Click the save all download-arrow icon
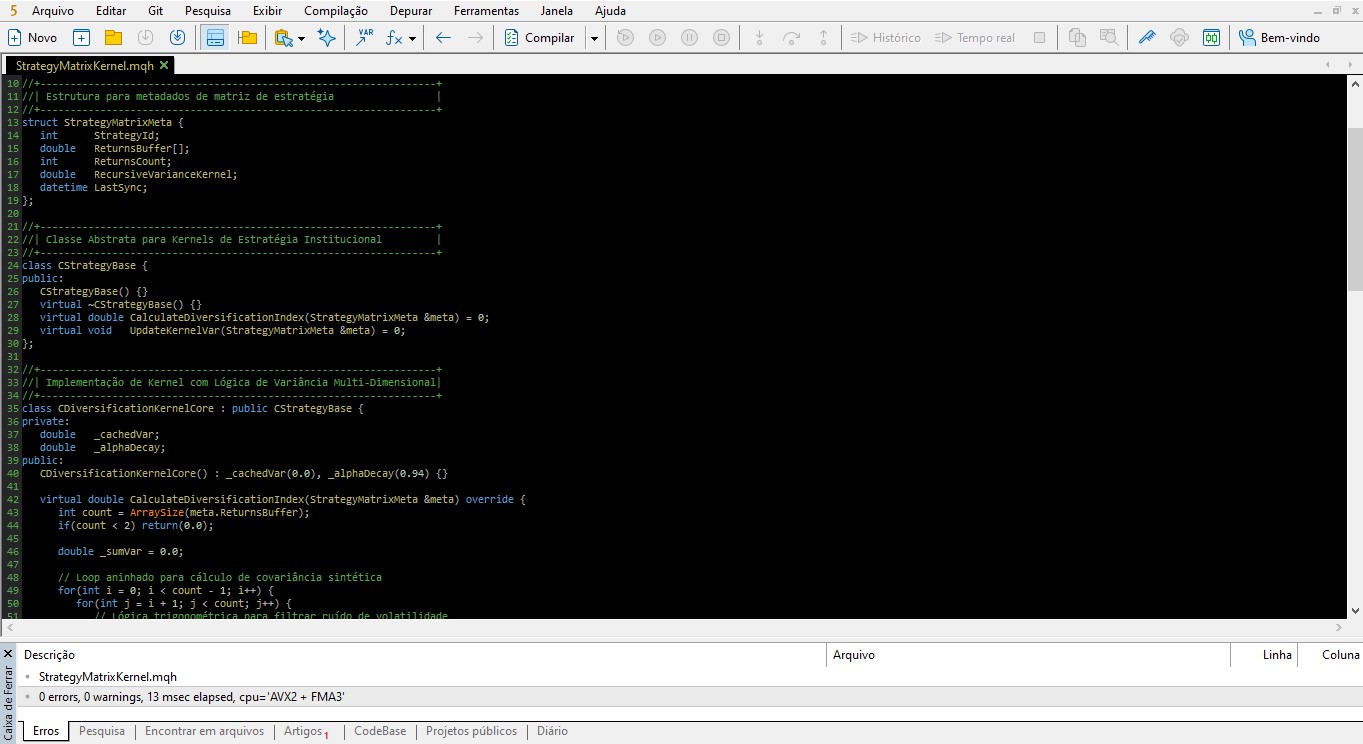 pyautogui.click(x=177, y=38)
